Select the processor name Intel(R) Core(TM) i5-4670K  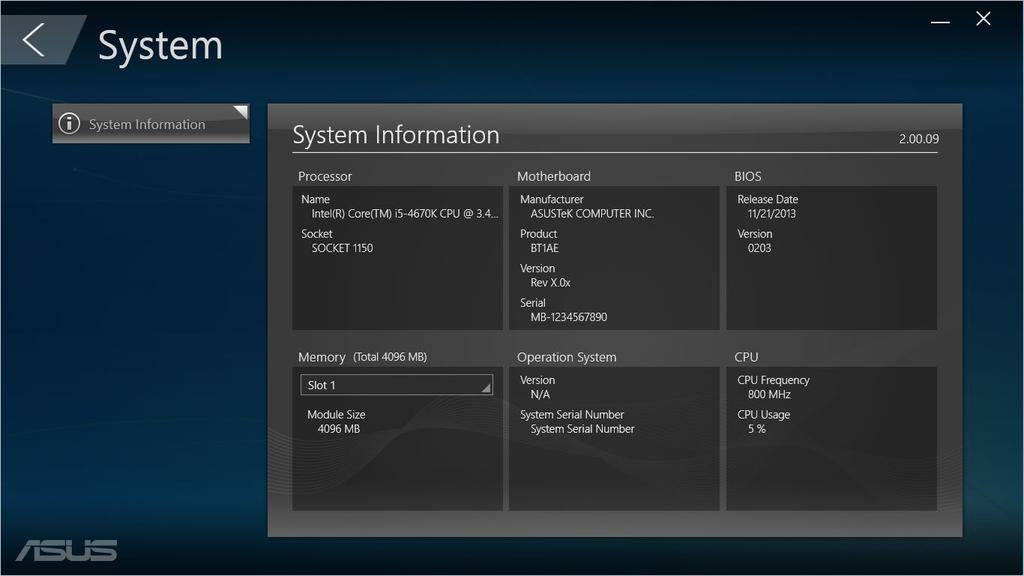coord(404,214)
